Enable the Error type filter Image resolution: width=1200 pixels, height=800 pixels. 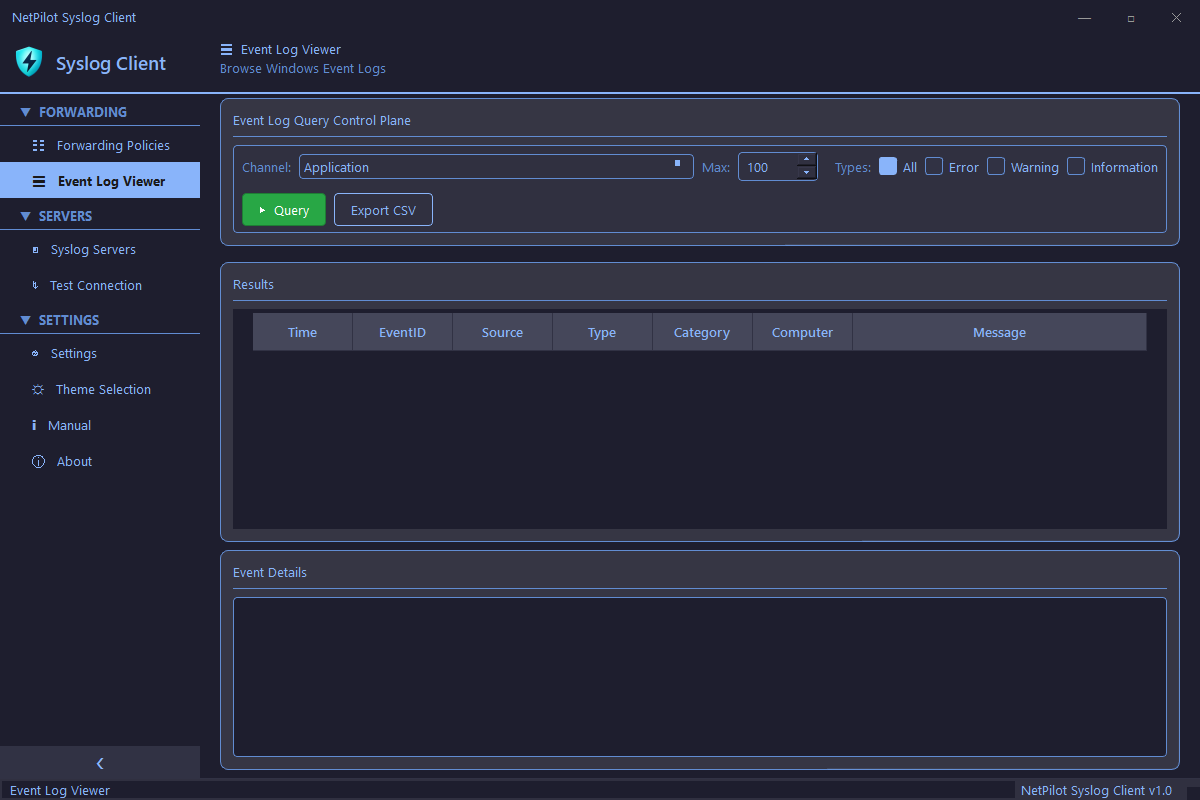pos(934,166)
